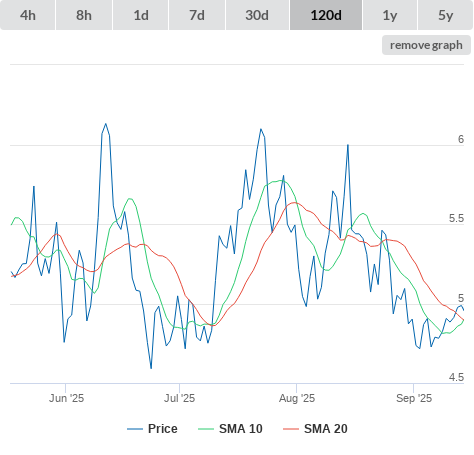Click the Sep '25 axis label
This screenshot has height=455, width=474.
tap(414, 398)
